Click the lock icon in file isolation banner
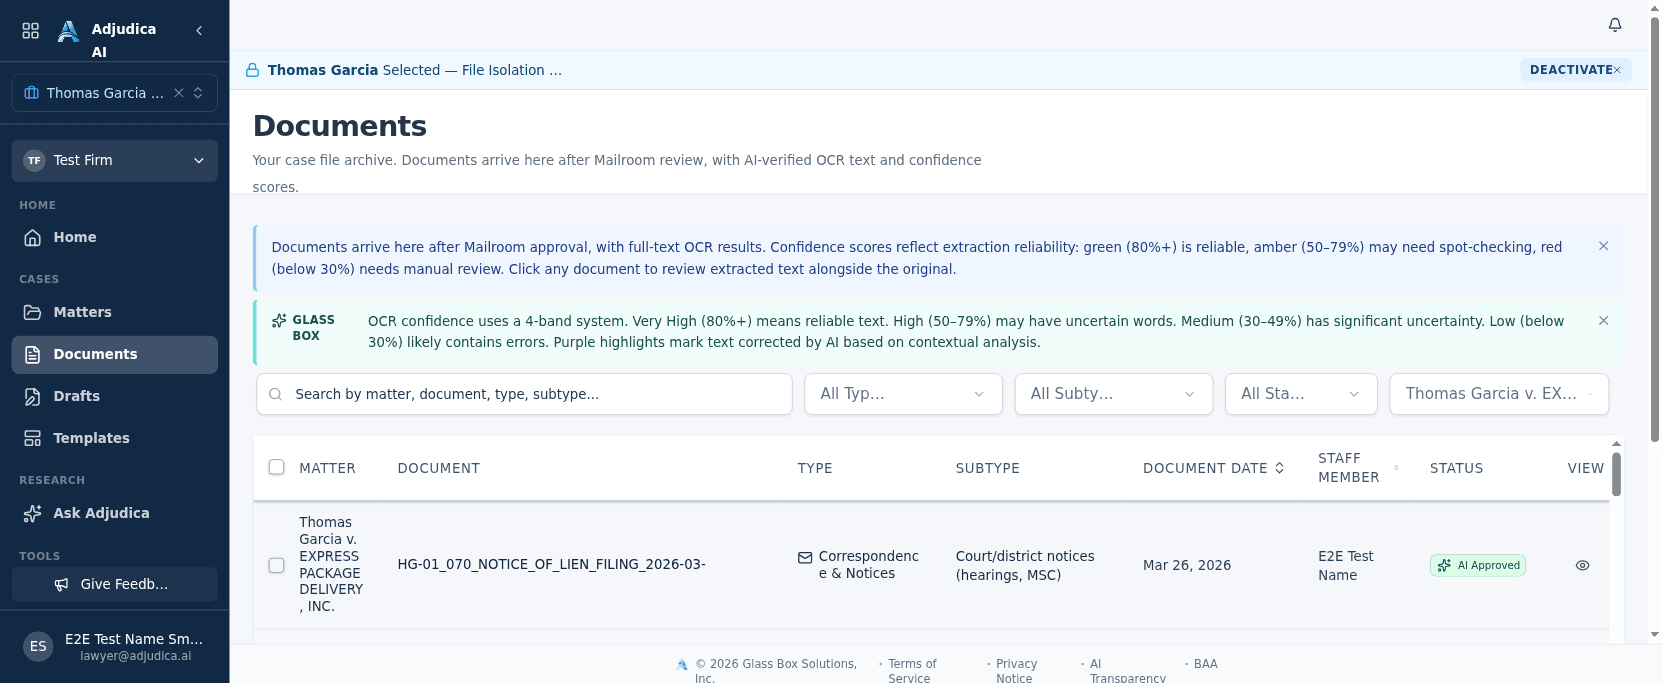The width and height of the screenshot is (1662, 683). (x=253, y=70)
